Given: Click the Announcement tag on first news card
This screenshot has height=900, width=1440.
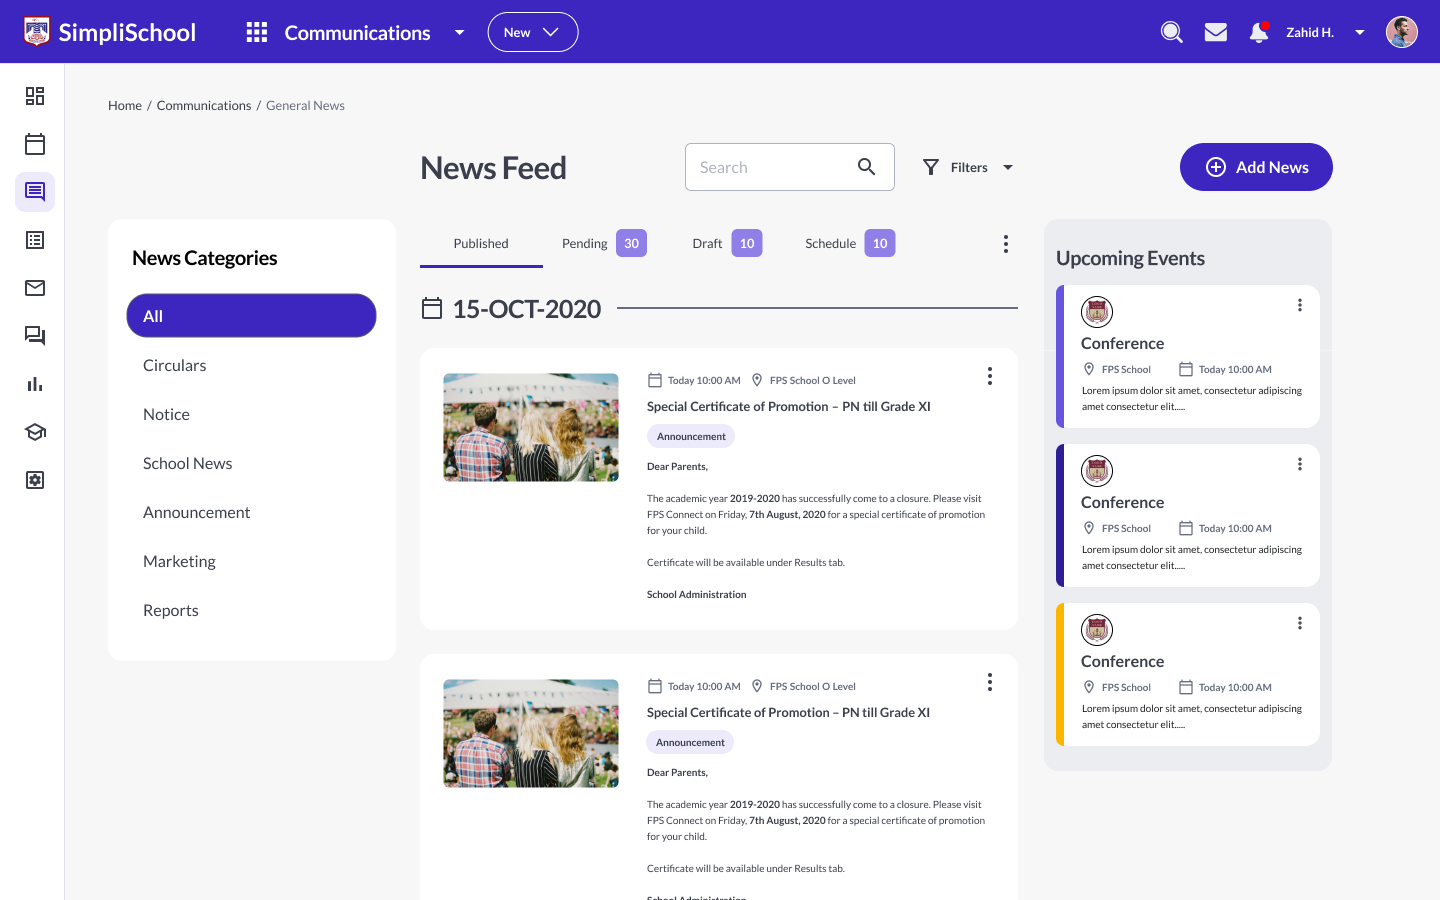Looking at the screenshot, I should 691,436.
